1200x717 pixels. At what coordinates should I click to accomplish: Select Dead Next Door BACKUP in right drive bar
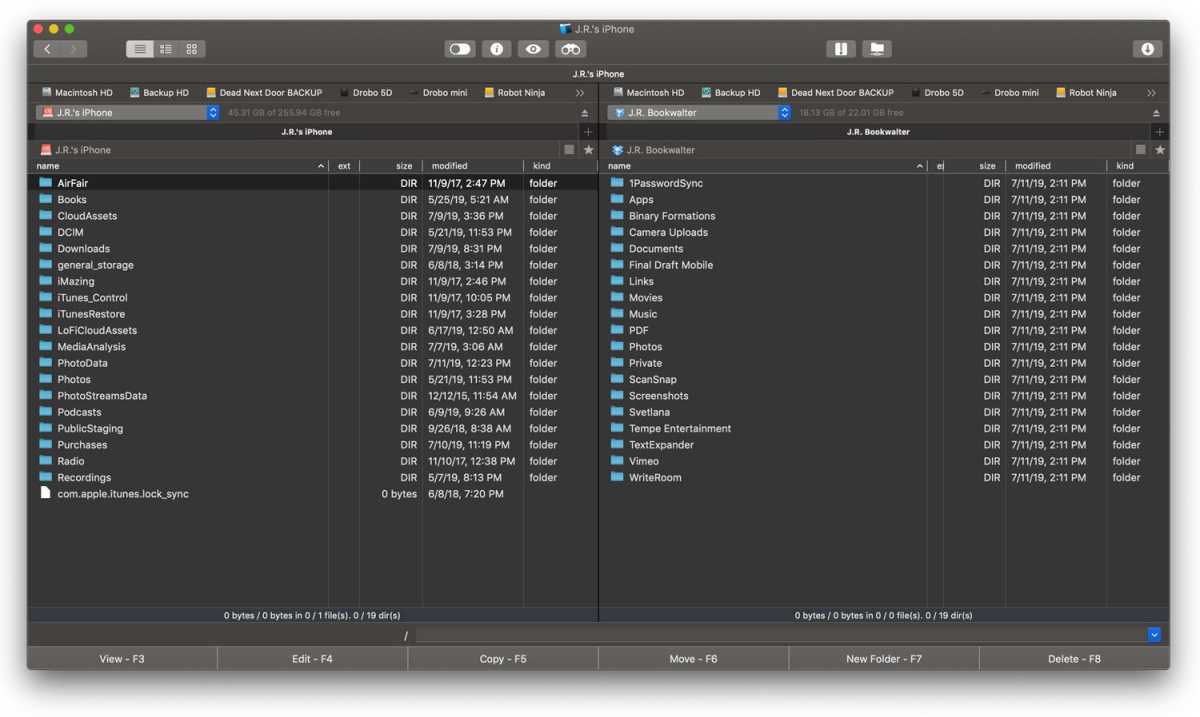click(x=836, y=93)
